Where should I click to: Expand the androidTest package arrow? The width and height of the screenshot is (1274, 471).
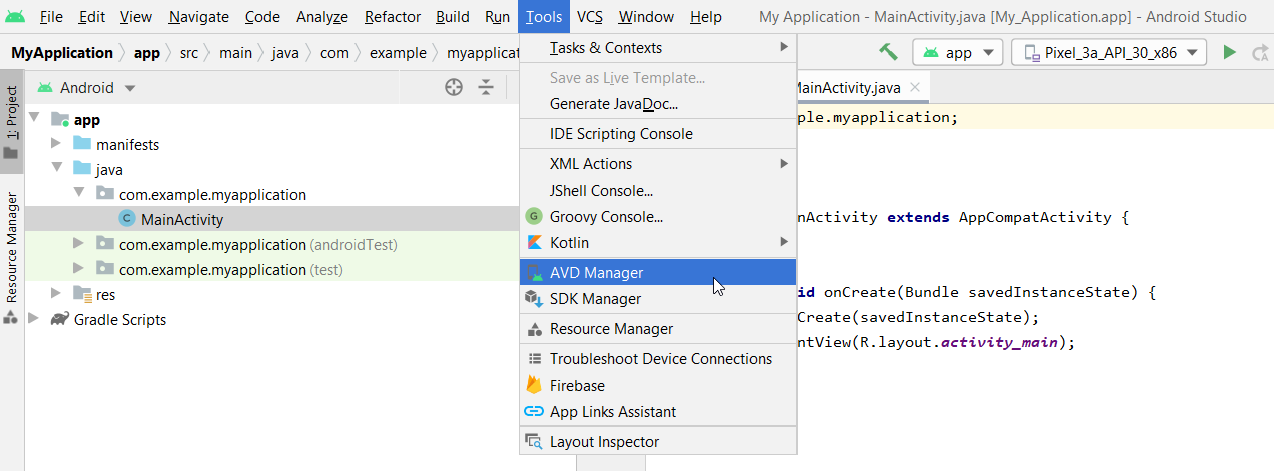click(x=79, y=244)
